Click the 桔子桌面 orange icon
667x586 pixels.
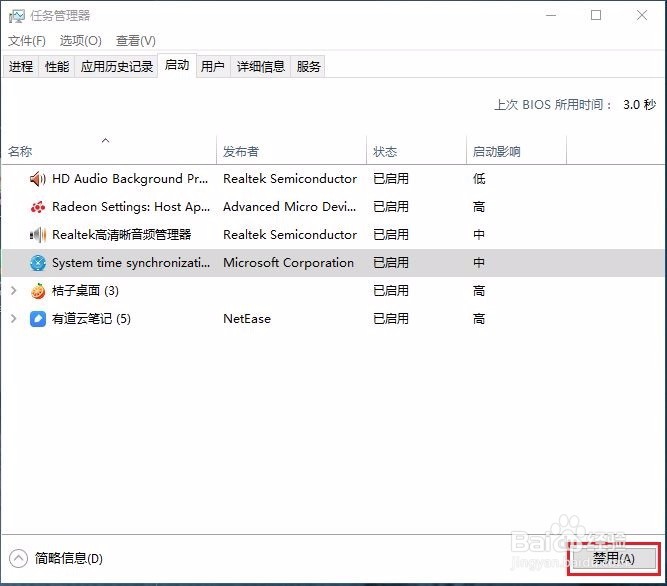(x=38, y=291)
